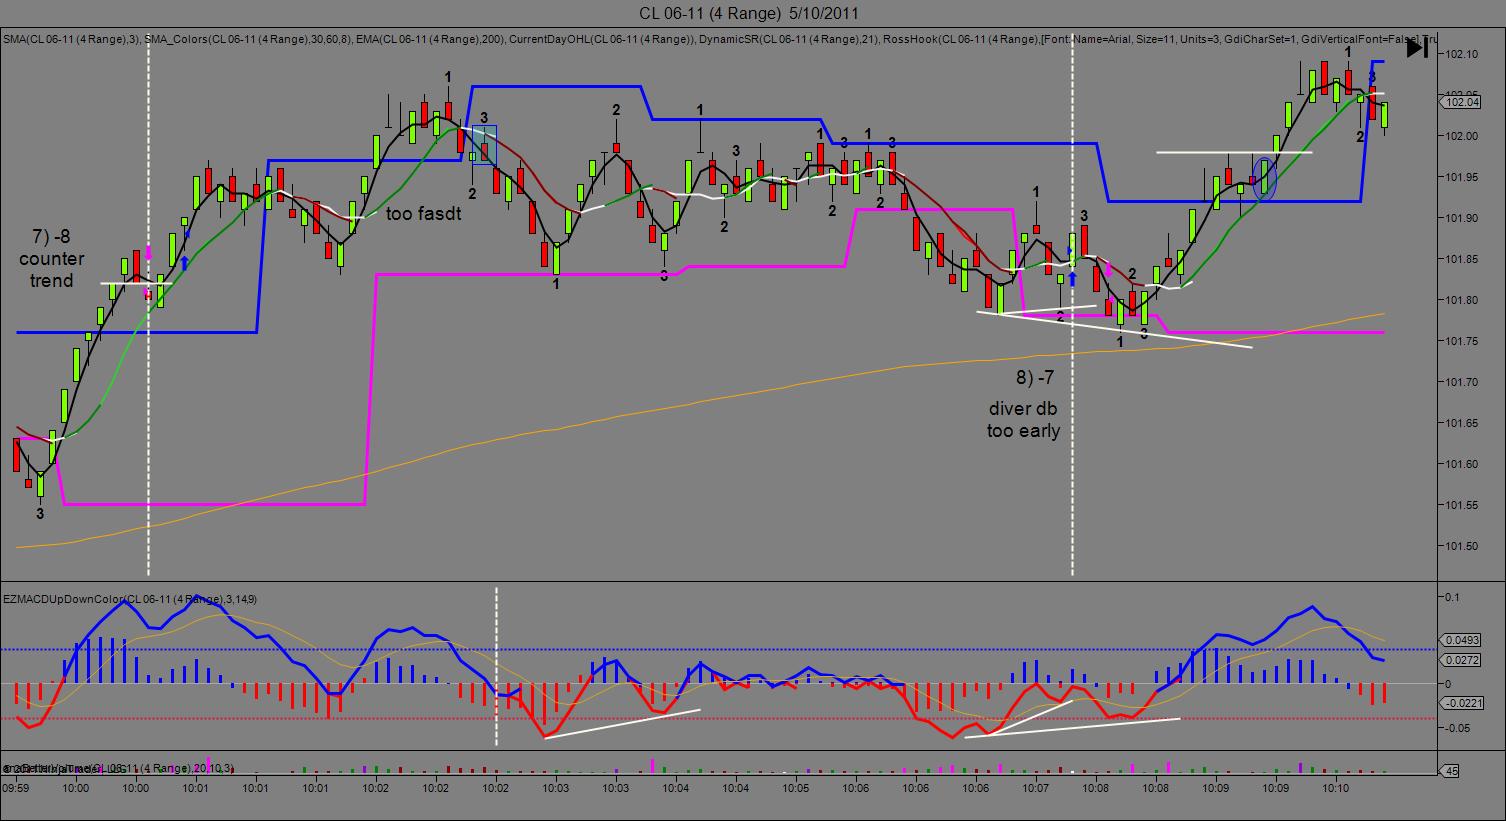
Task: Select the "8) -7" text annotation
Action: 1034,378
